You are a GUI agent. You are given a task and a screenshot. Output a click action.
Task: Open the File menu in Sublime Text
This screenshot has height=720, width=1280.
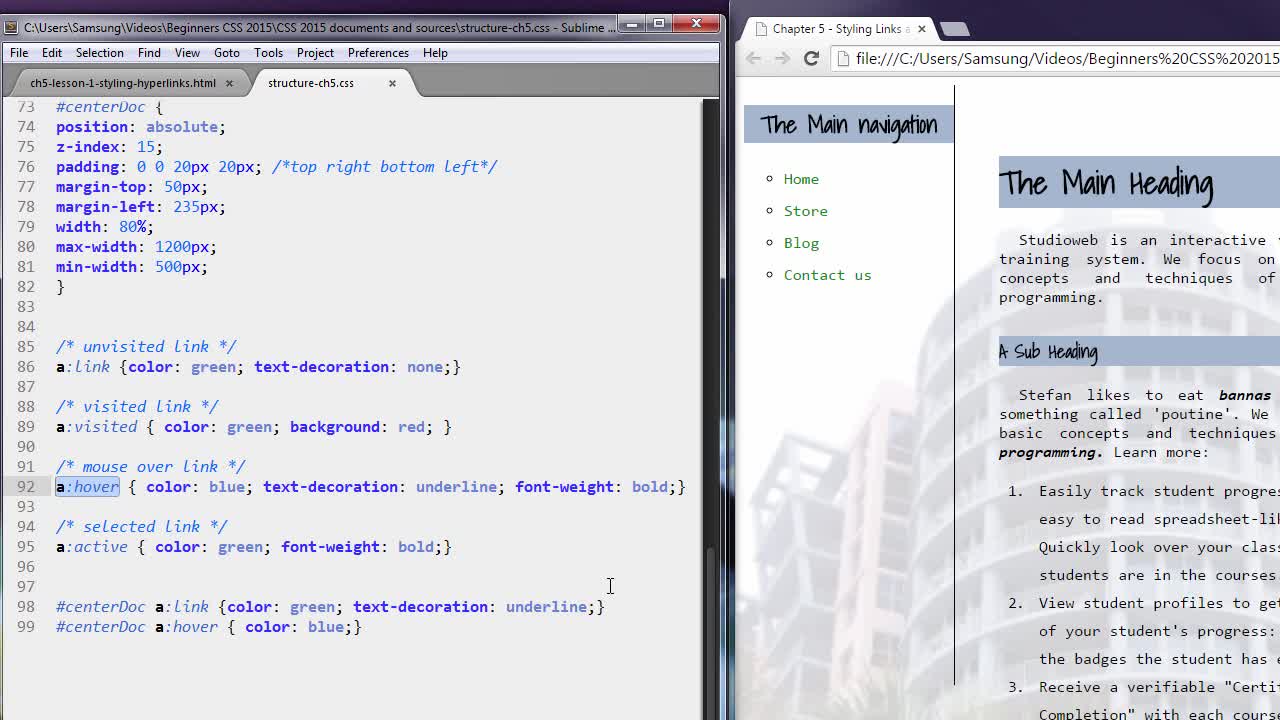coord(19,53)
